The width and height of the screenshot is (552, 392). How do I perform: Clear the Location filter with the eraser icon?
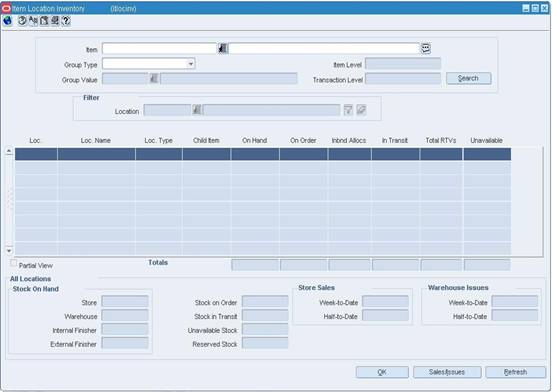[x=361, y=110]
